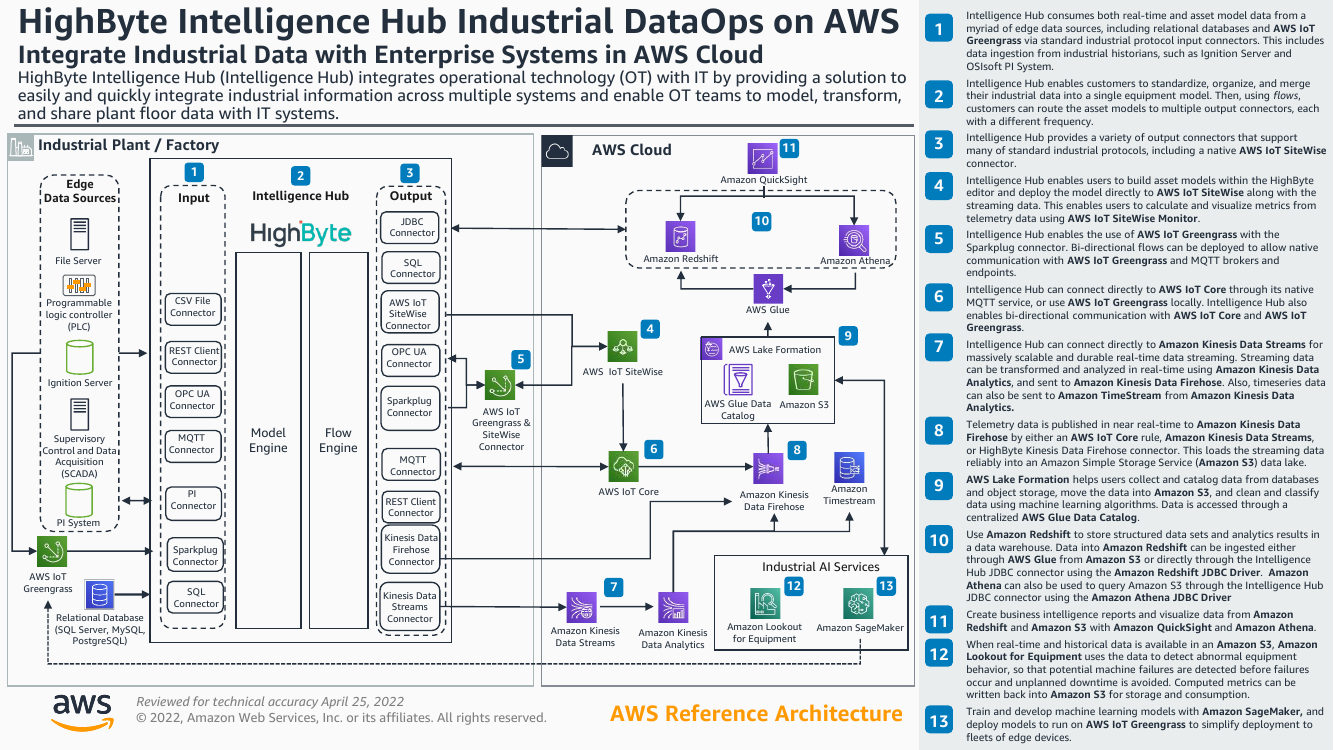The image size is (1334, 750).
Task: Click the Ignition Server database icon
Action: pyautogui.click(x=79, y=357)
